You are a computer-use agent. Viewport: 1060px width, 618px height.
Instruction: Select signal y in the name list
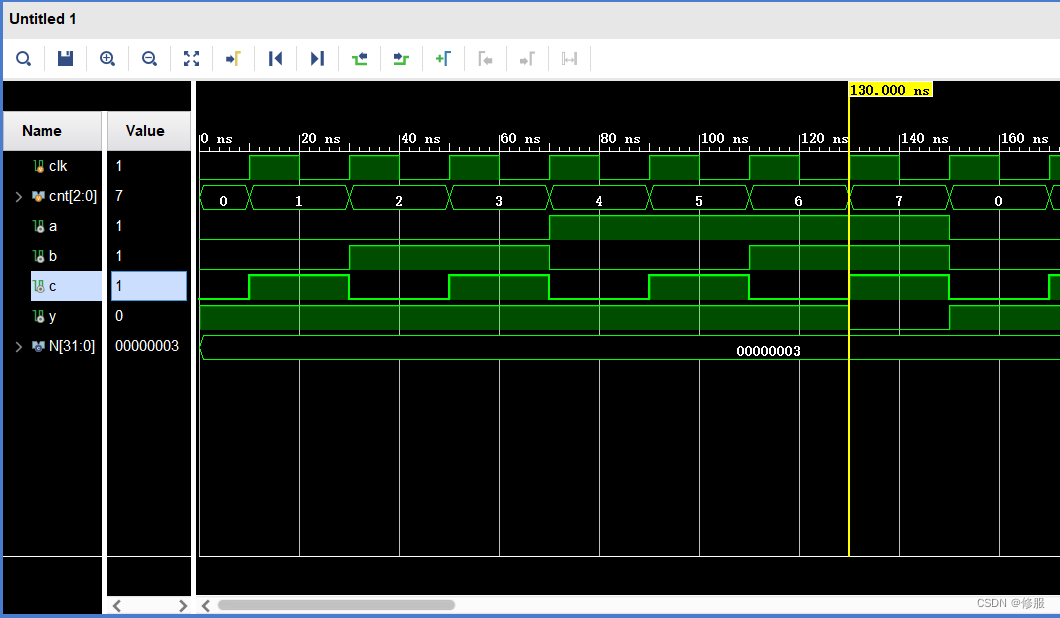[x=52, y=316]
